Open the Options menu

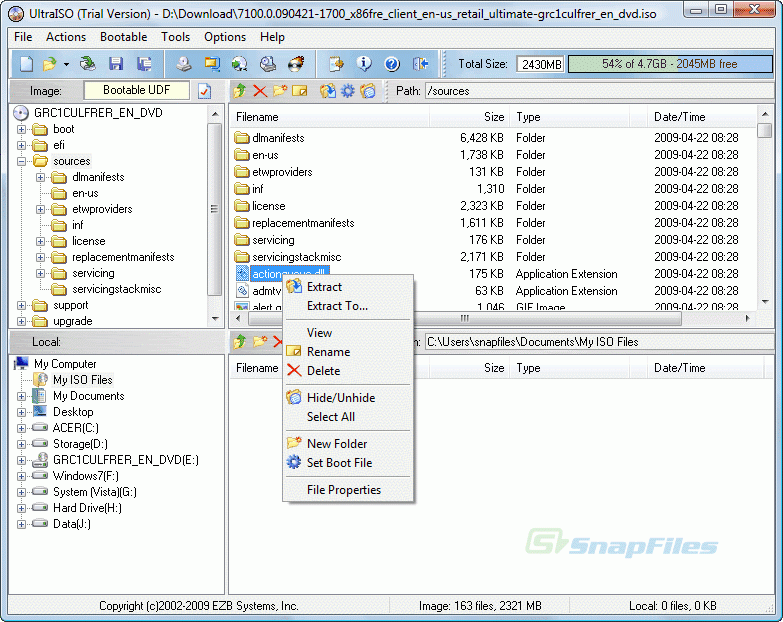click(x=225, y=37)
